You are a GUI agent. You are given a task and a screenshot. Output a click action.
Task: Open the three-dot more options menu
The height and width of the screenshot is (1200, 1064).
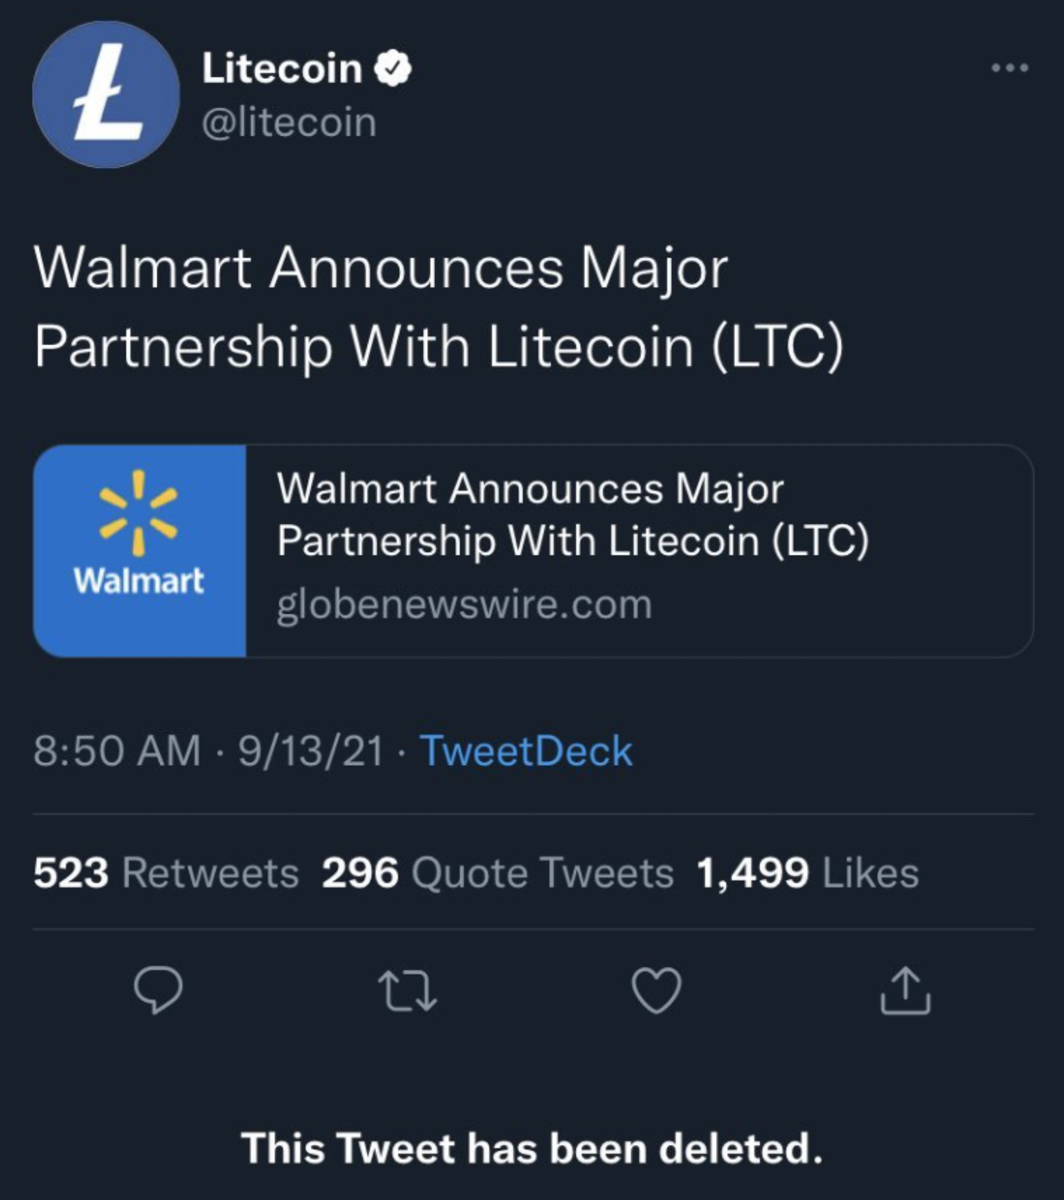click(x=1009, y=68)
